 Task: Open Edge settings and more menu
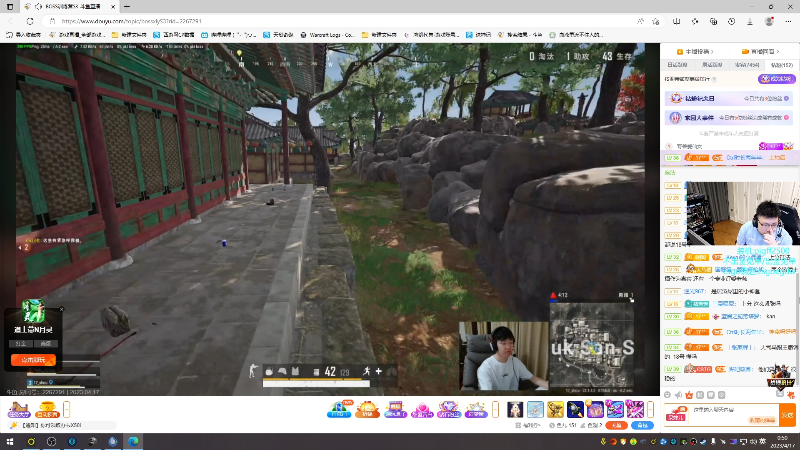pyautogui.click(x=788, y=21)
